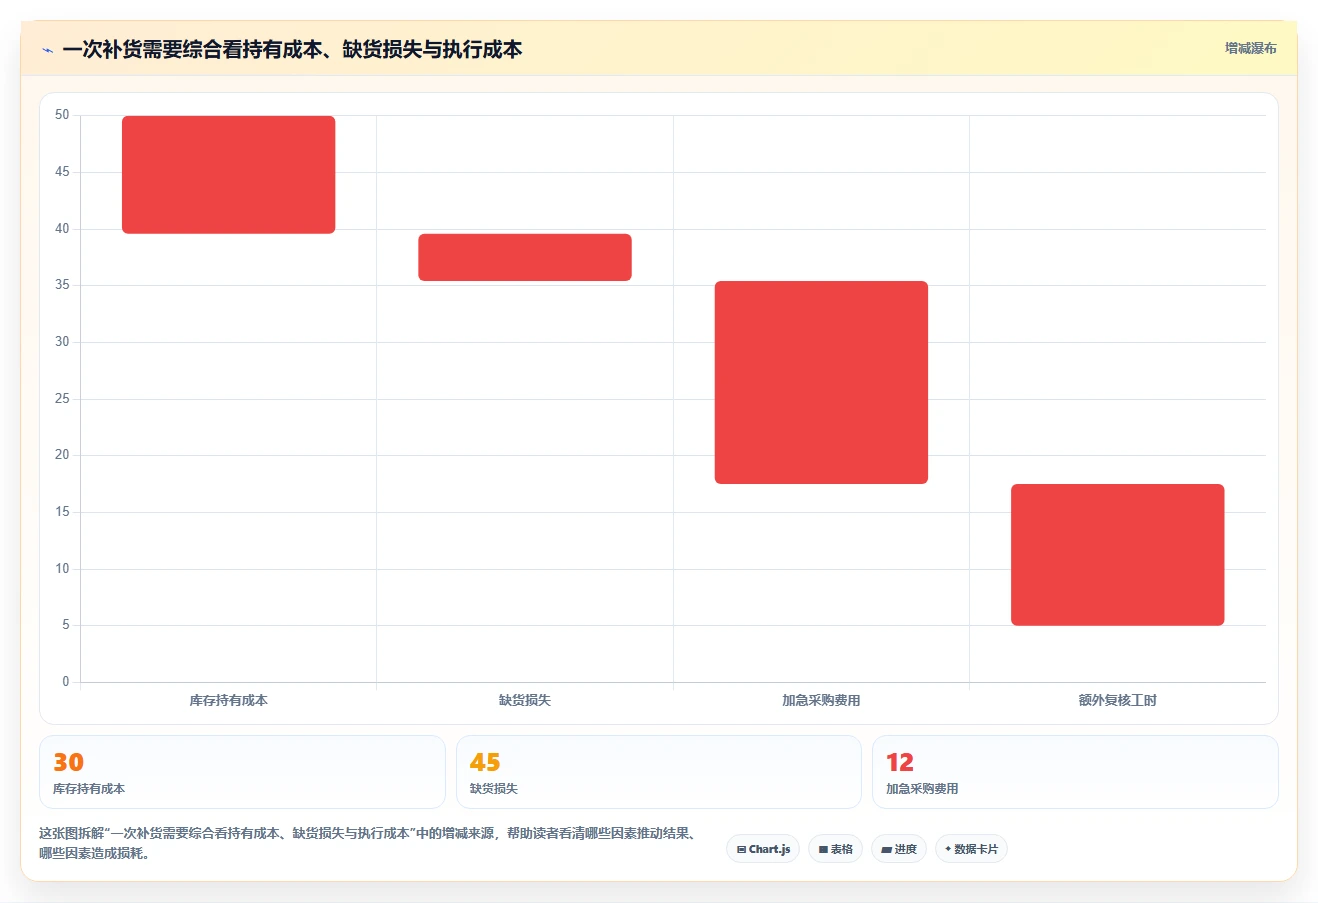Click the 库存持有成本 caption under 30
The width and height of the screenshot is (1318, 903).
(89, 789)
